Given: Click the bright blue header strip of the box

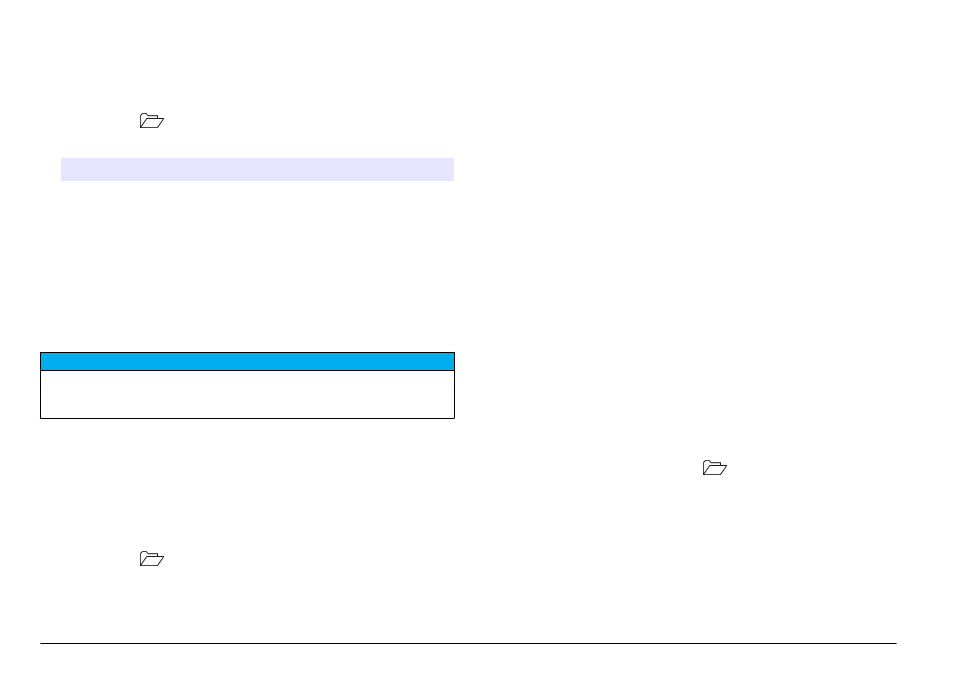Looking at the screenshot, I should click(248, 361).
